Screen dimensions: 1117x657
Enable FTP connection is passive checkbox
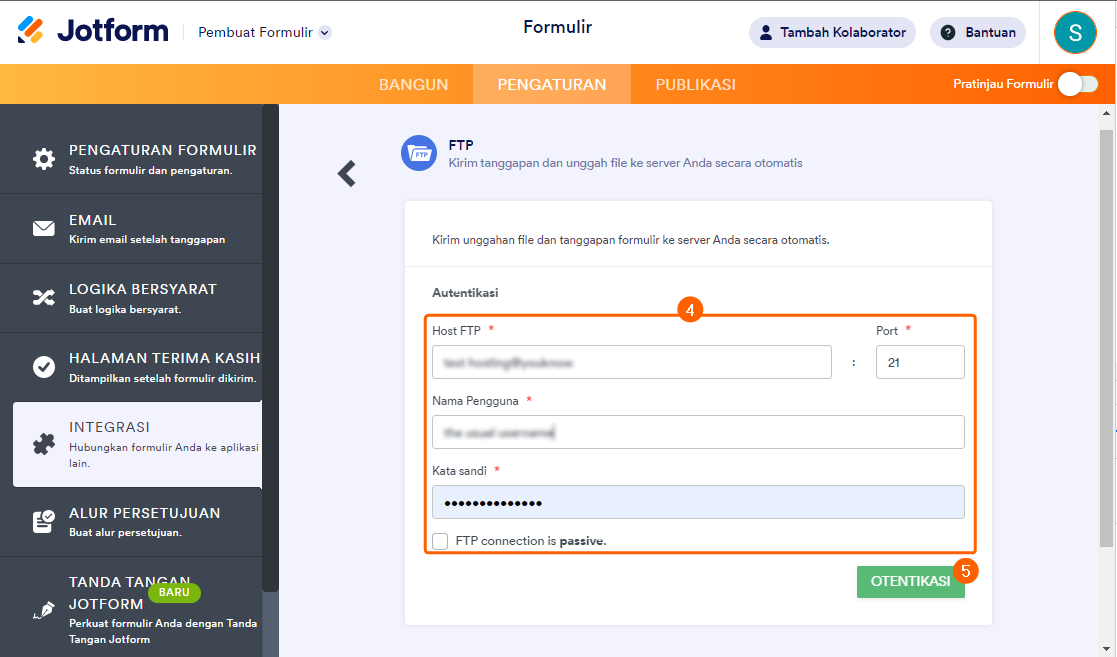(x=440, y=541)
